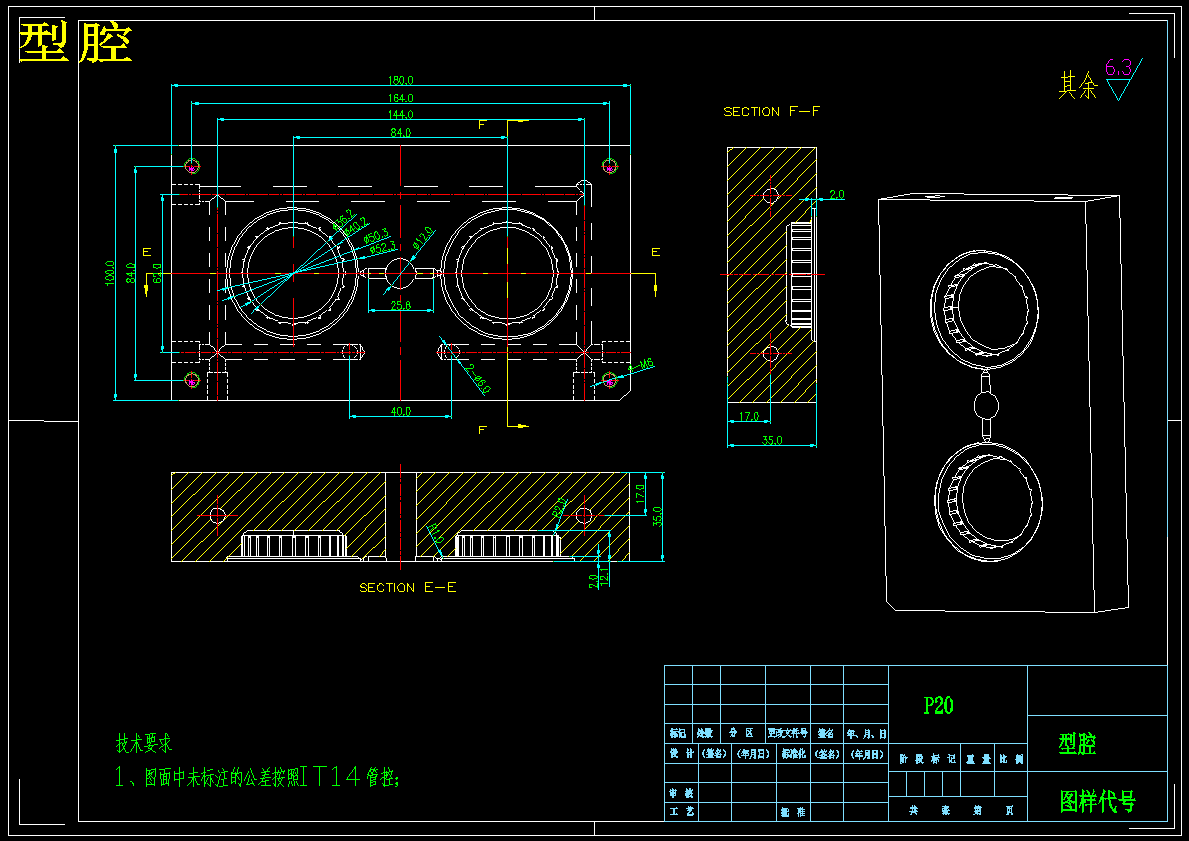Click the vertical 35.0 dimension in section E-E
1189x841 pixels.
[657, 516]
